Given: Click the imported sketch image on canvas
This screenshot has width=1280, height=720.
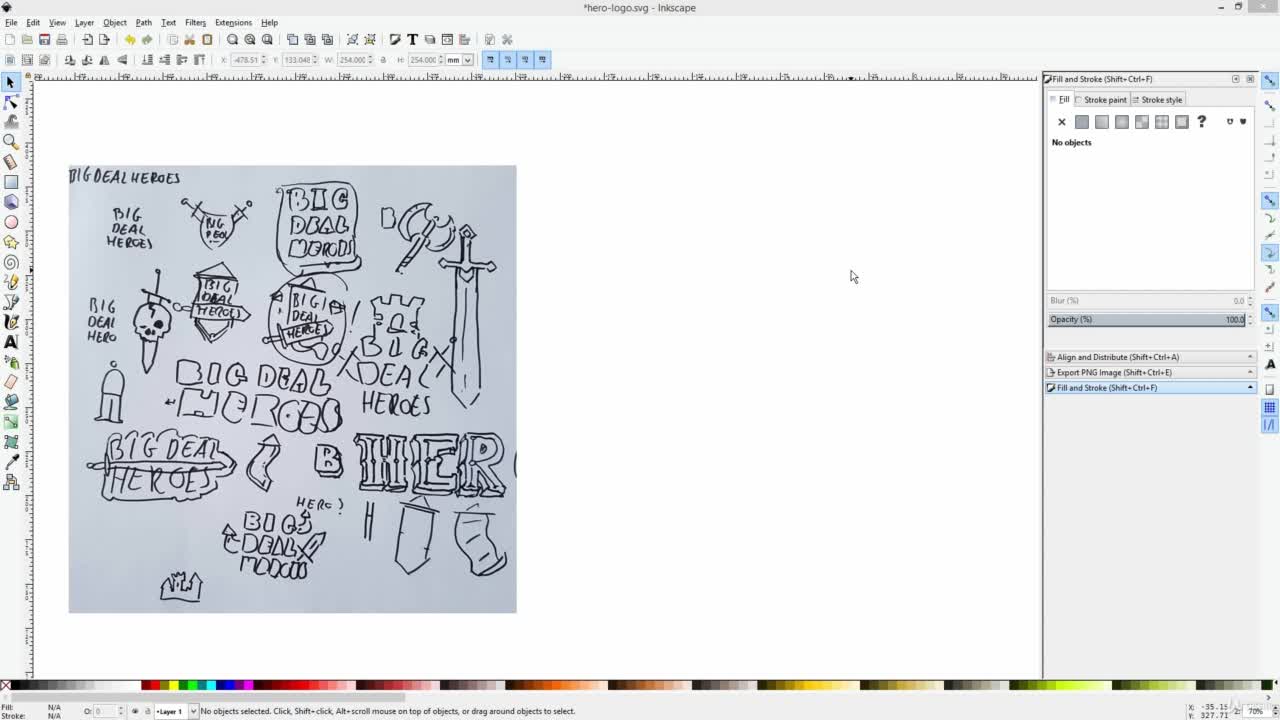Looking at the screenshot, I should click(292, 389).
